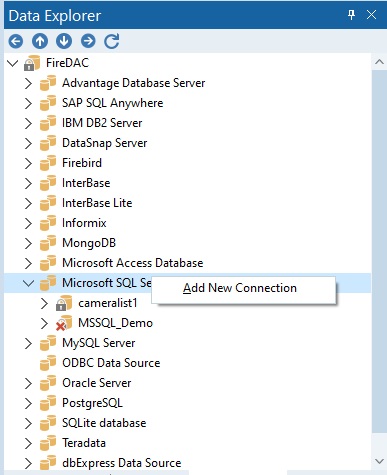Click the MSSQL_Demo red X connection icon
387x475 pixels.
pos(64,323)
